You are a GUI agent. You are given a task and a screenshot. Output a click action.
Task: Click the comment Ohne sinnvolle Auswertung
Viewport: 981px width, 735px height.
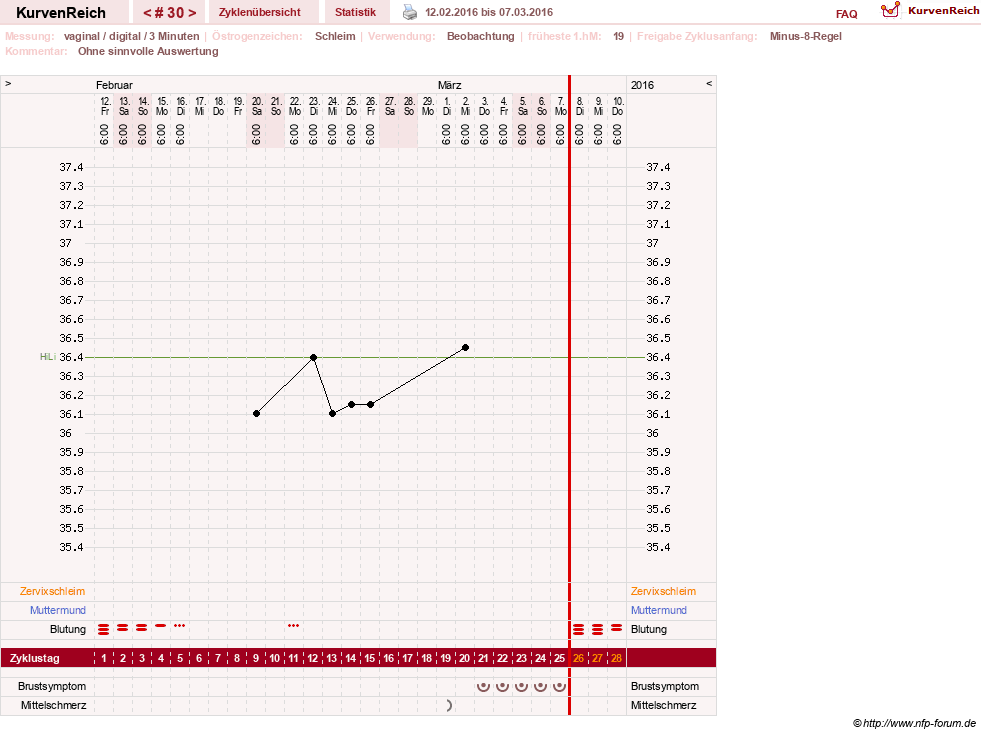(148, 51)
